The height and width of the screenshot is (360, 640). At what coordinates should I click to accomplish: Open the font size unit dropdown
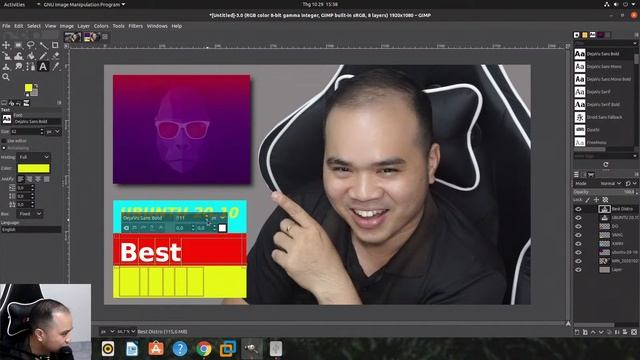click(x=53, y=132)
